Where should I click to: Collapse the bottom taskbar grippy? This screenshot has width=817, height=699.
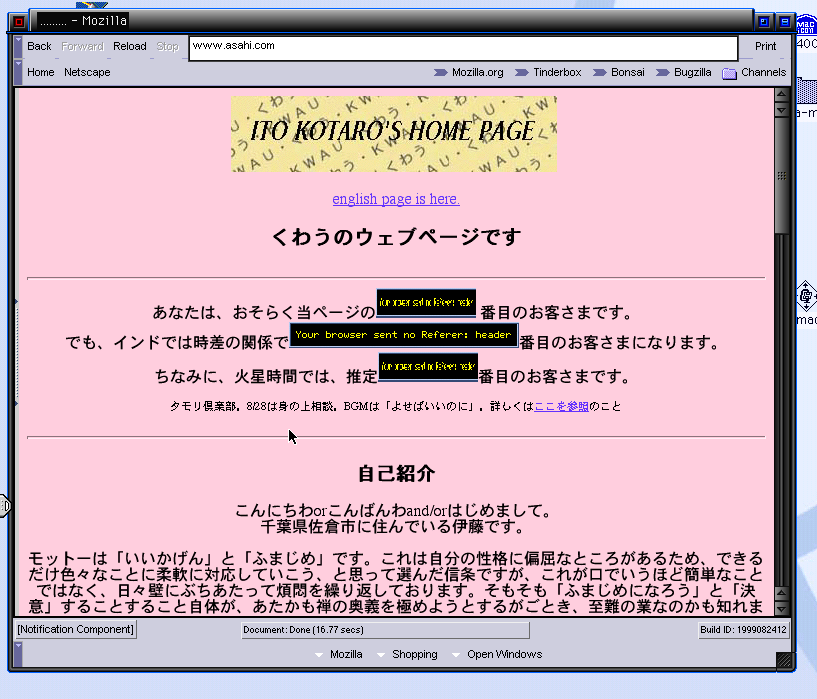pos(18,654)
